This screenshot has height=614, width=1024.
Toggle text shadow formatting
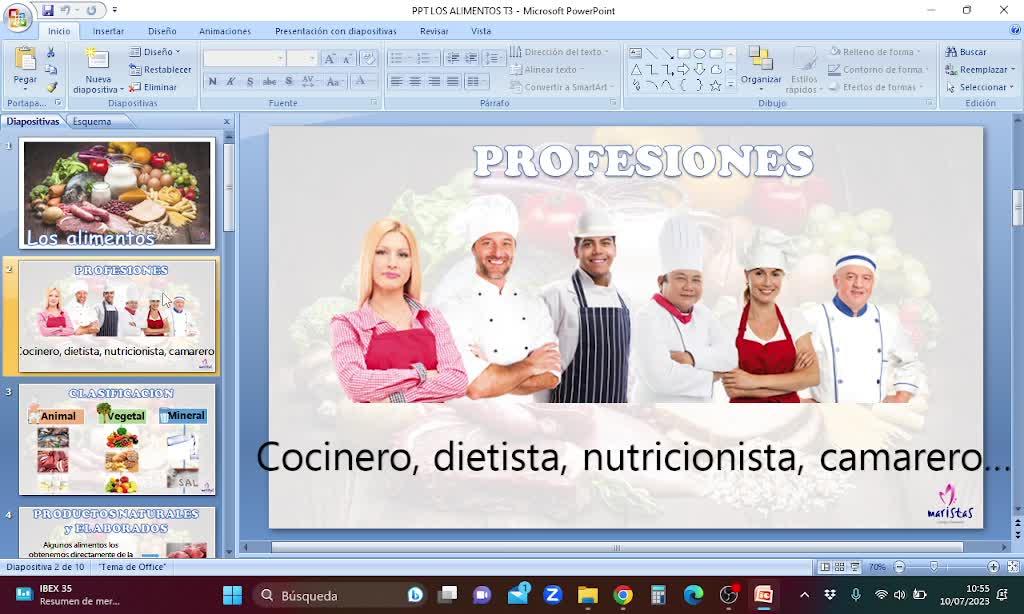click(x=289, y=82)
